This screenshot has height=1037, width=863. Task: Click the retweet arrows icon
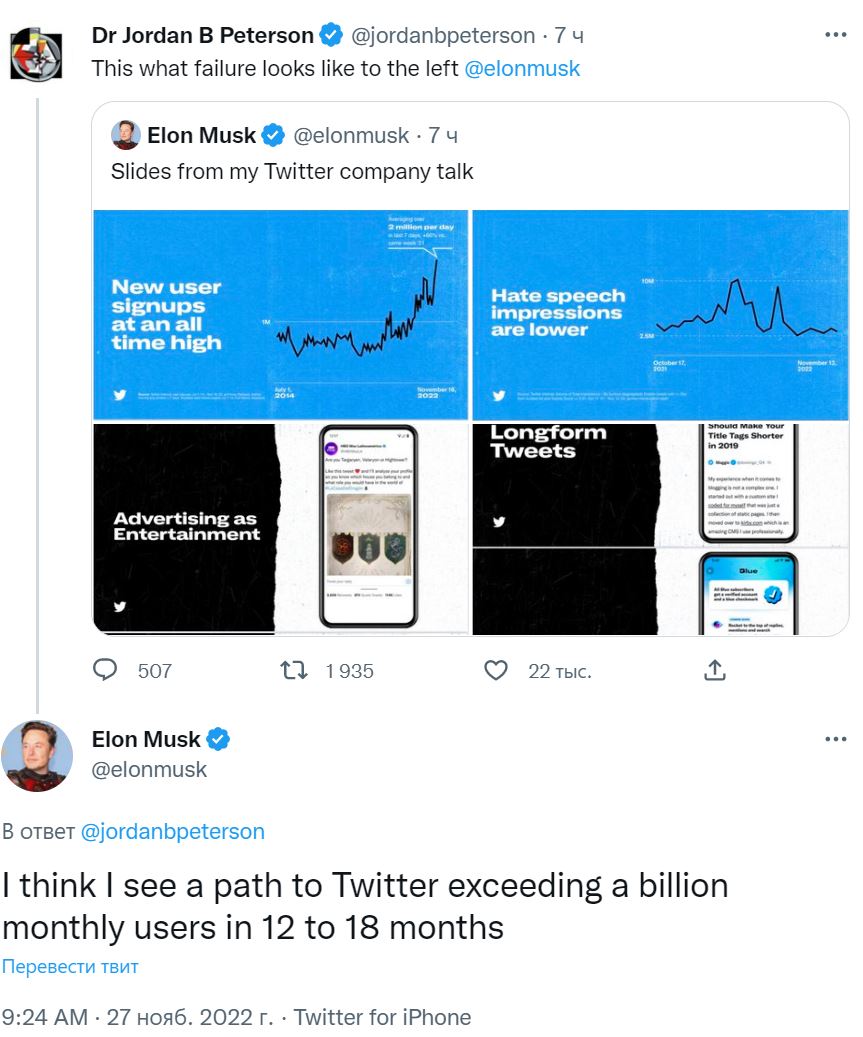point(295,670)
